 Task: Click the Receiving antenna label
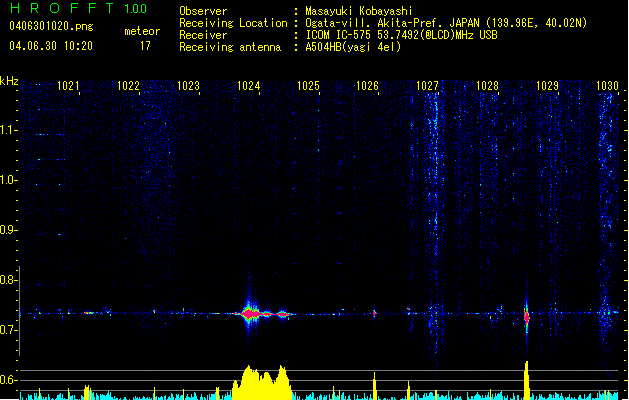230,47
